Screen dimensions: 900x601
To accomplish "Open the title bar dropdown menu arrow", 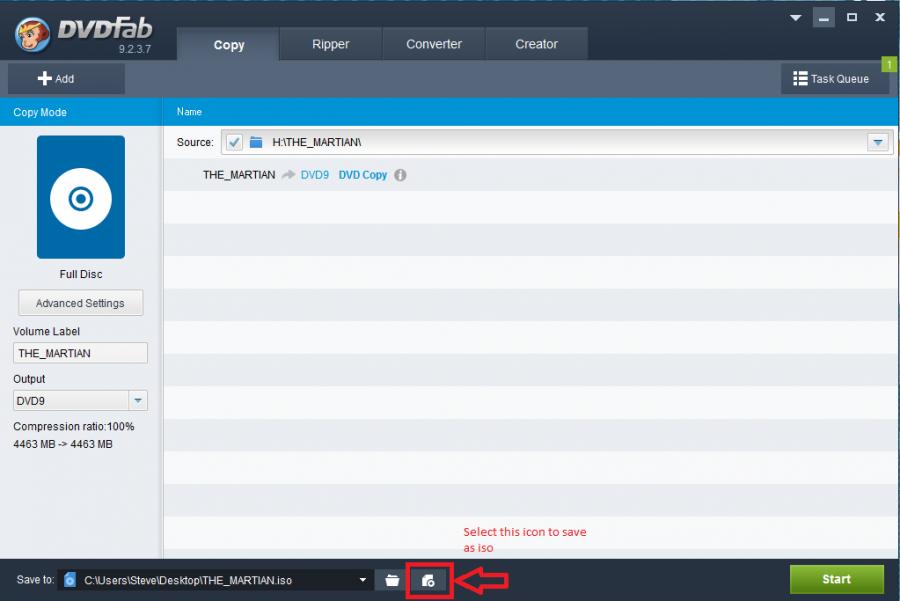I will click(796, 18).
